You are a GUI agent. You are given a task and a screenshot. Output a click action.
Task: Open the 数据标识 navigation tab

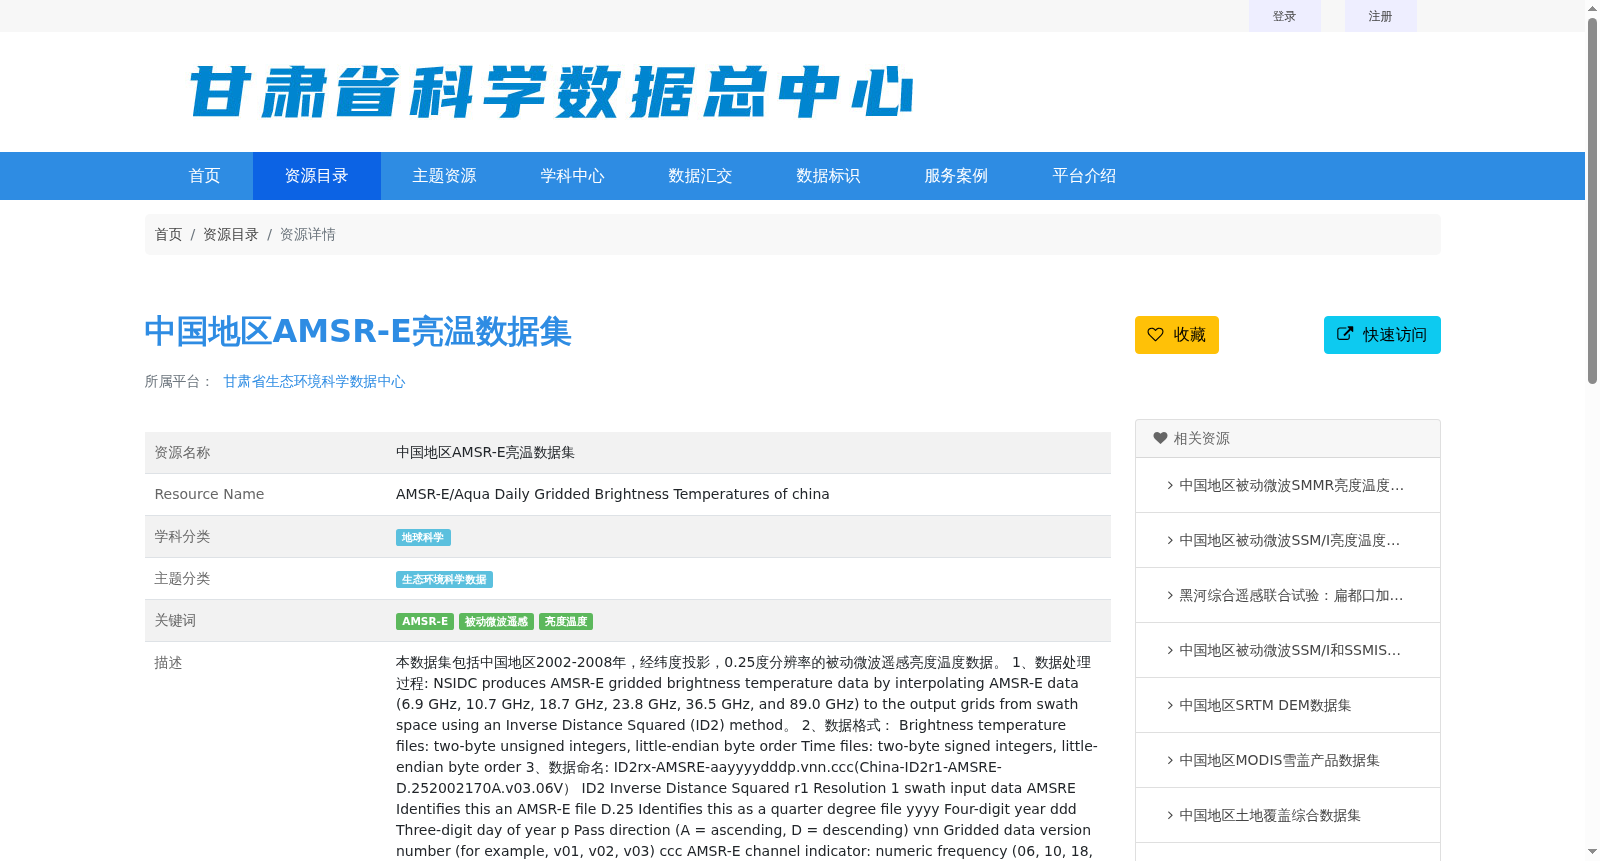[x=829, y=176]
